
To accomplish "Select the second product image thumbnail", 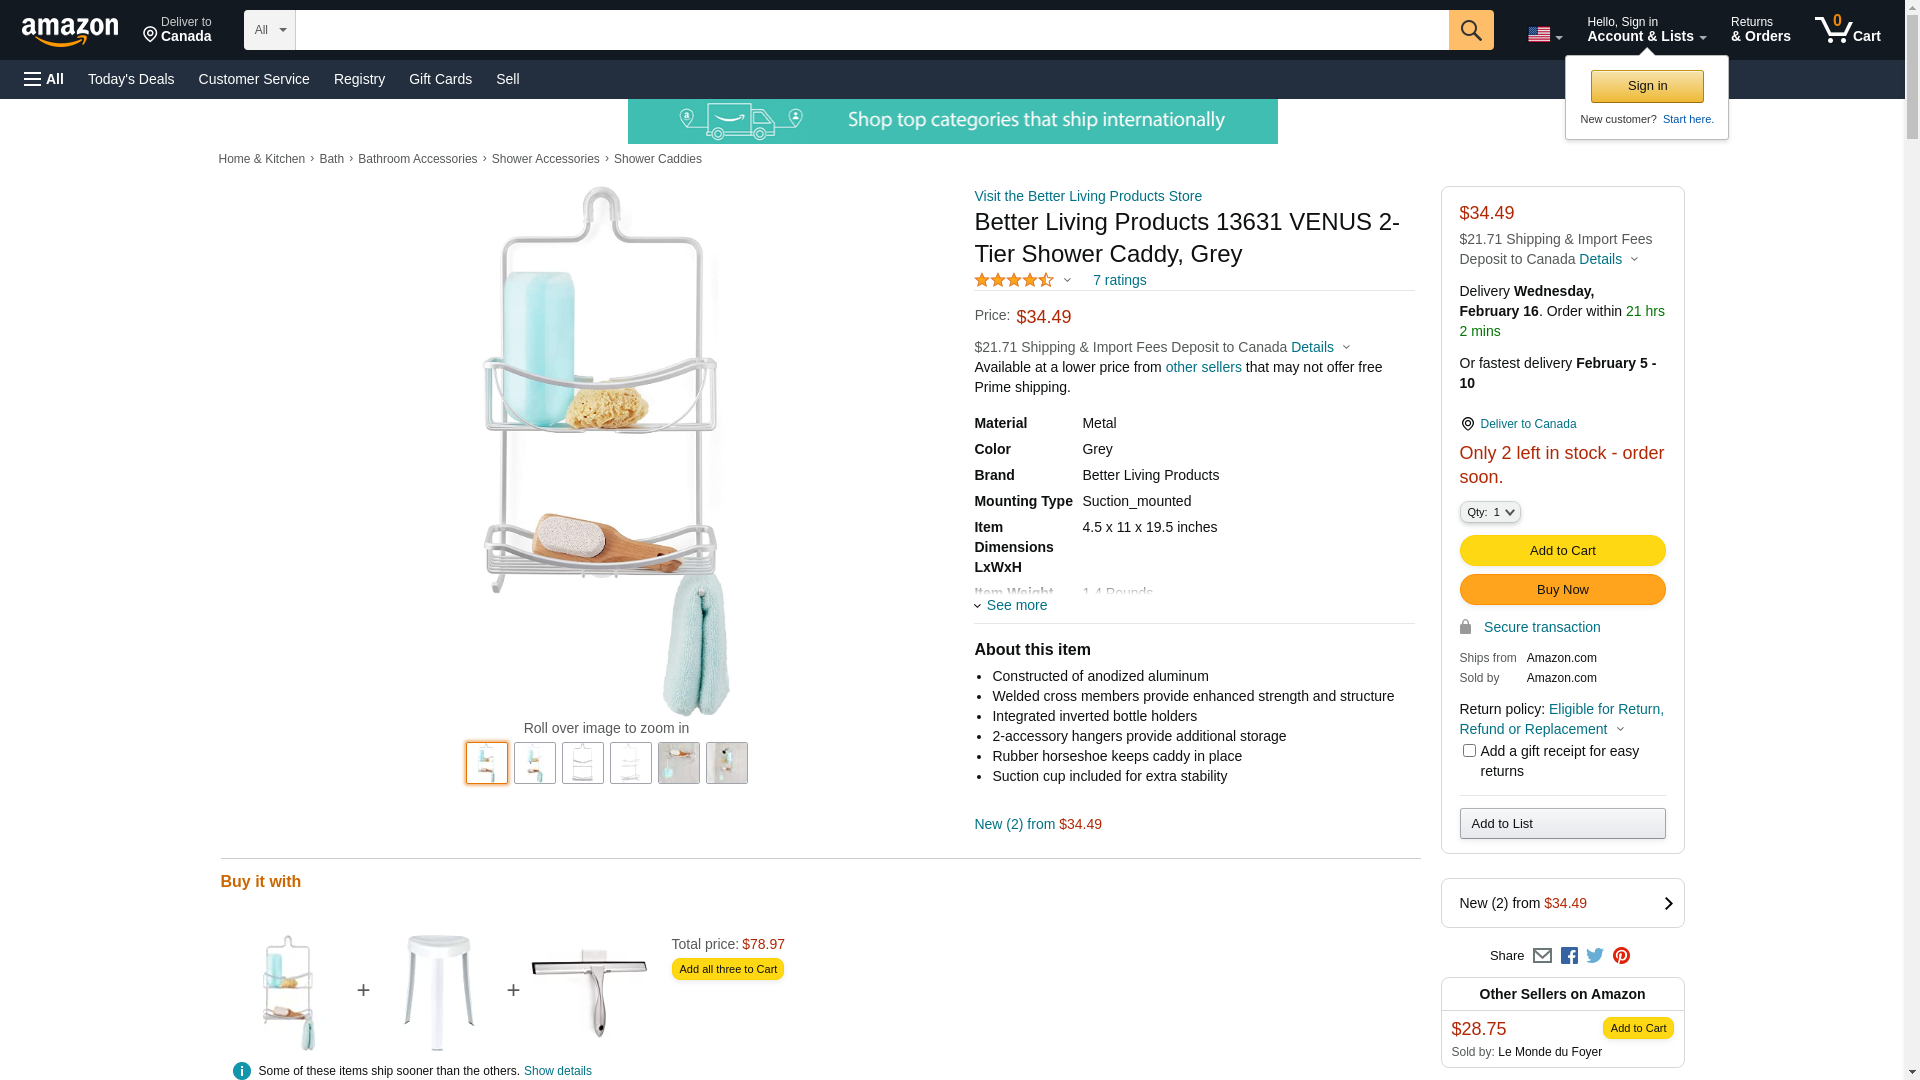I will [x=535, y=763].
